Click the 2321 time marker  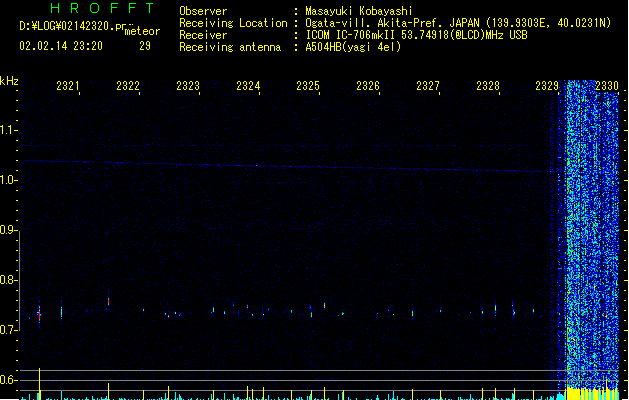tap(67, 86)
